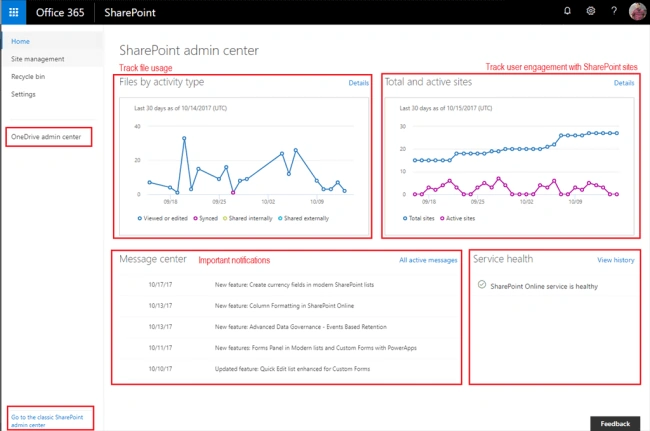650x431 pixels.
Task: Click the SharePoint admin center page title
Action: coord(189,51)
